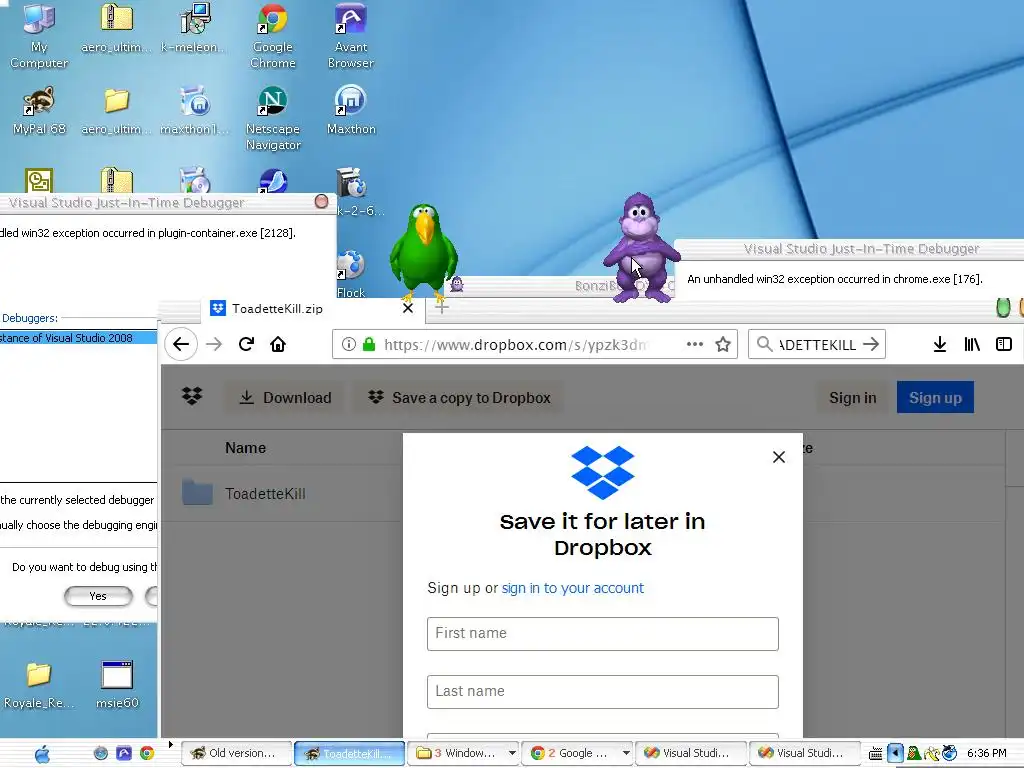Open the Royale_Re folder on desktop
Image resolution: width=1024 pixels, height=768 pixels.
pos(39,684)
